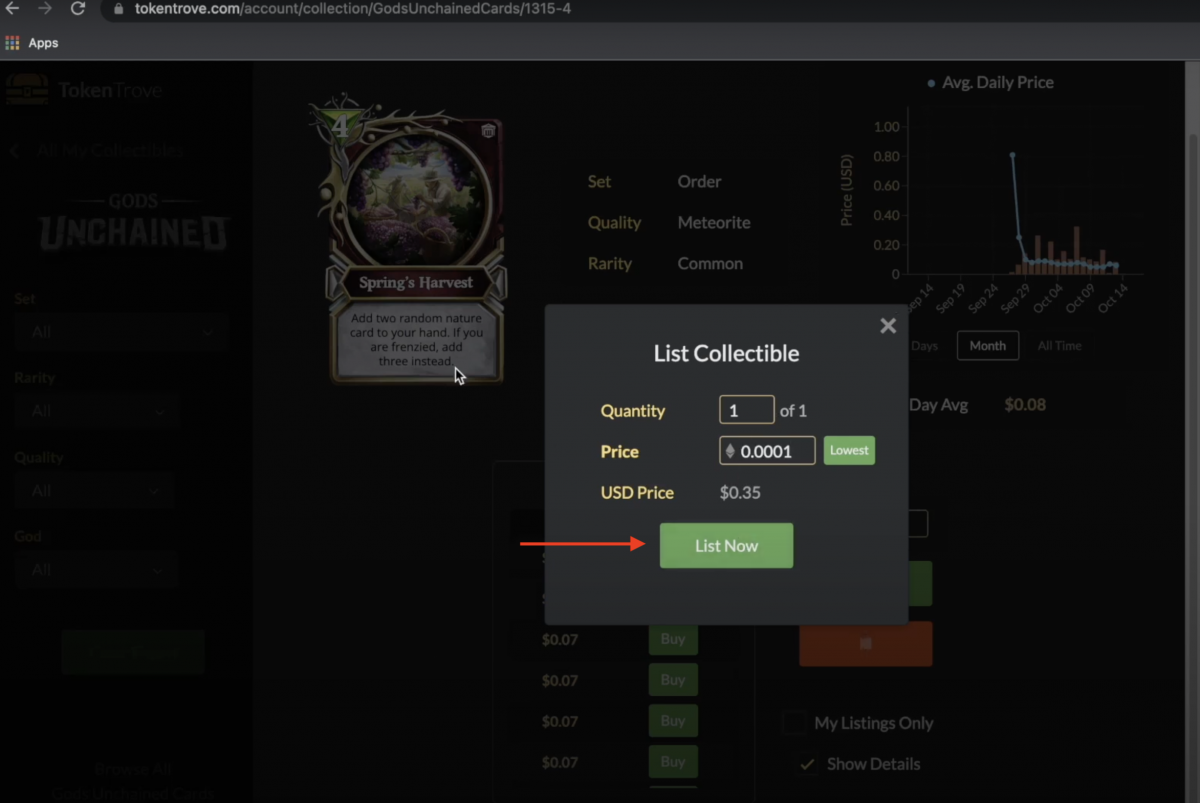This screenshot has height=803, width=1200.
Task: Open the Set filter dropdown
Action: pos(121,331)
